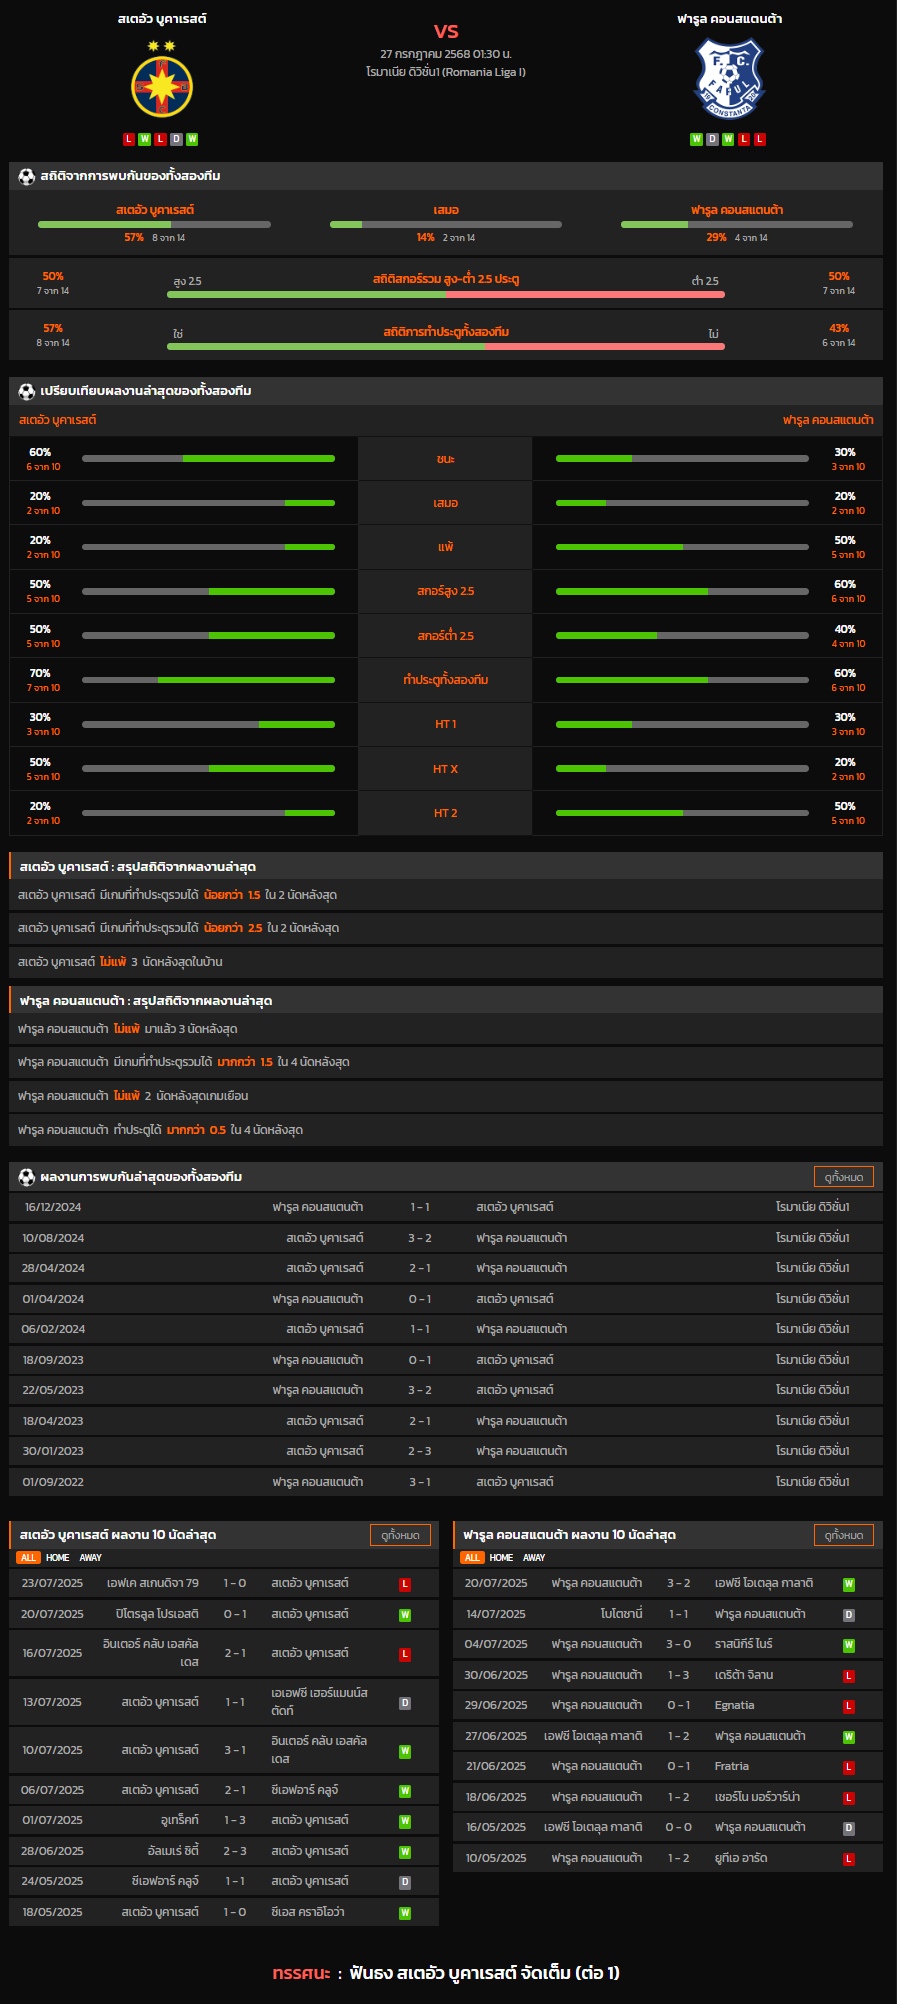Screen dimensions: 897x2004
Task: Click the Farul match dated 04/07/2025
Action: pos(668,1645)
